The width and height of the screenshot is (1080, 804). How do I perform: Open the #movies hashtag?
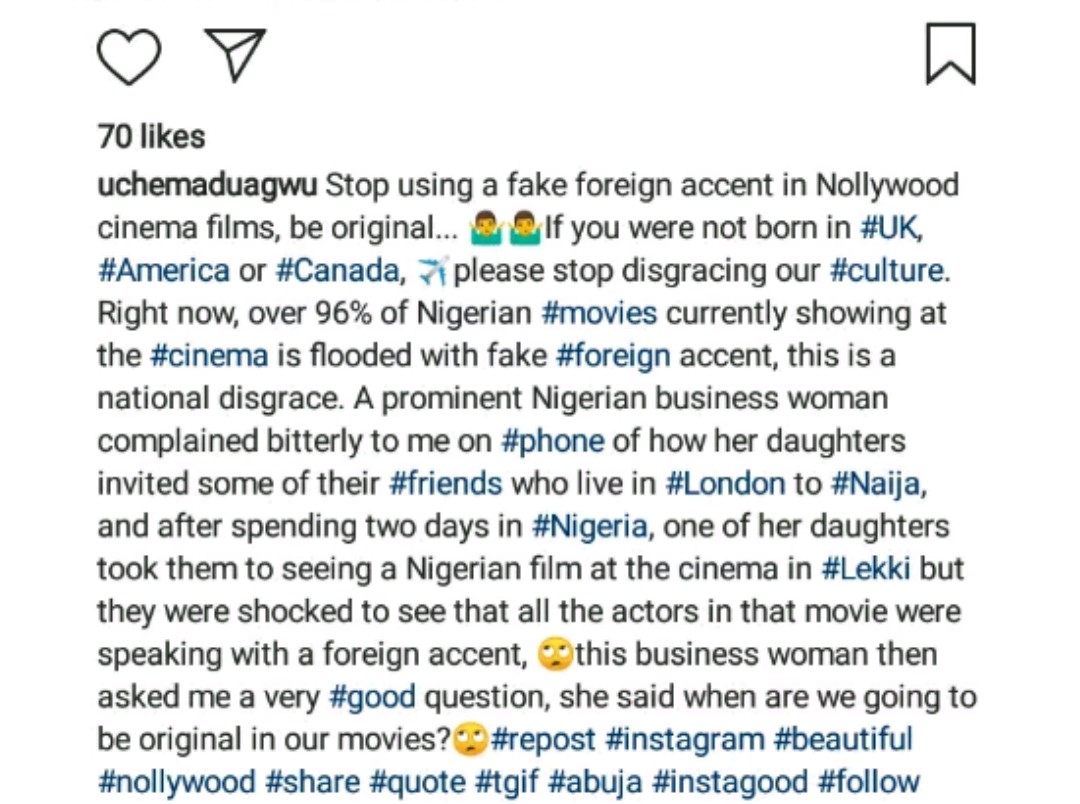tap(599, 313)
